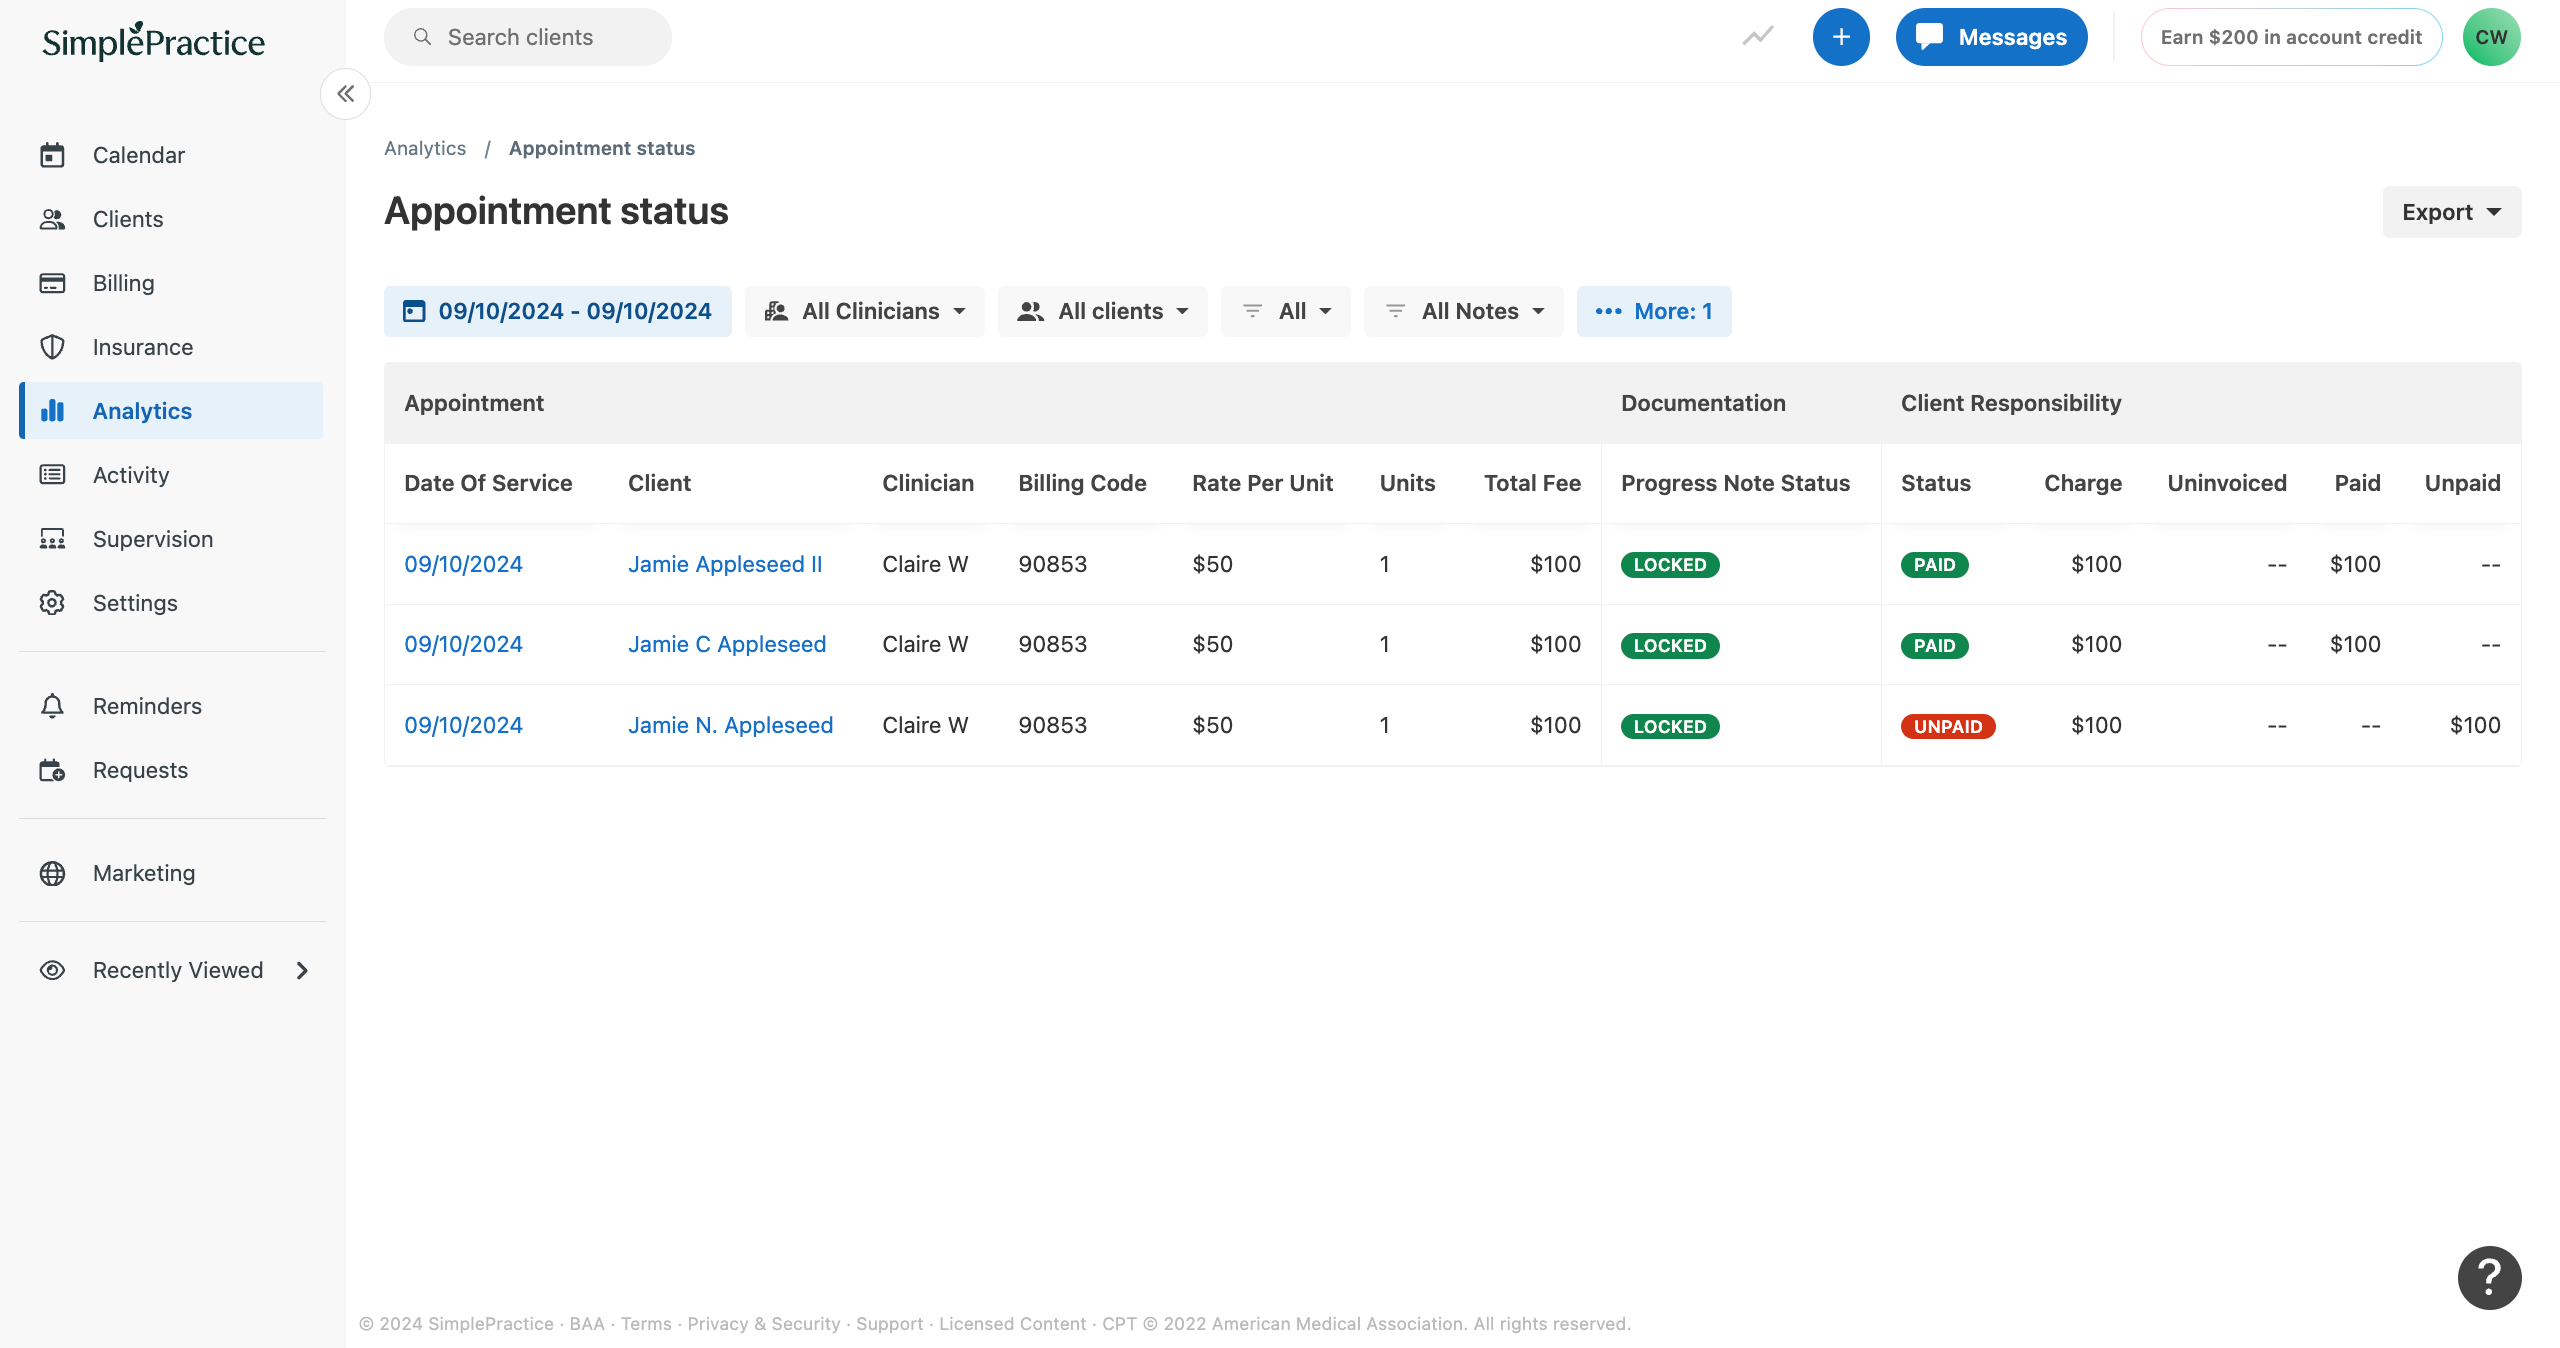Open Reminders from the sidebar

[x=146, y=705]
